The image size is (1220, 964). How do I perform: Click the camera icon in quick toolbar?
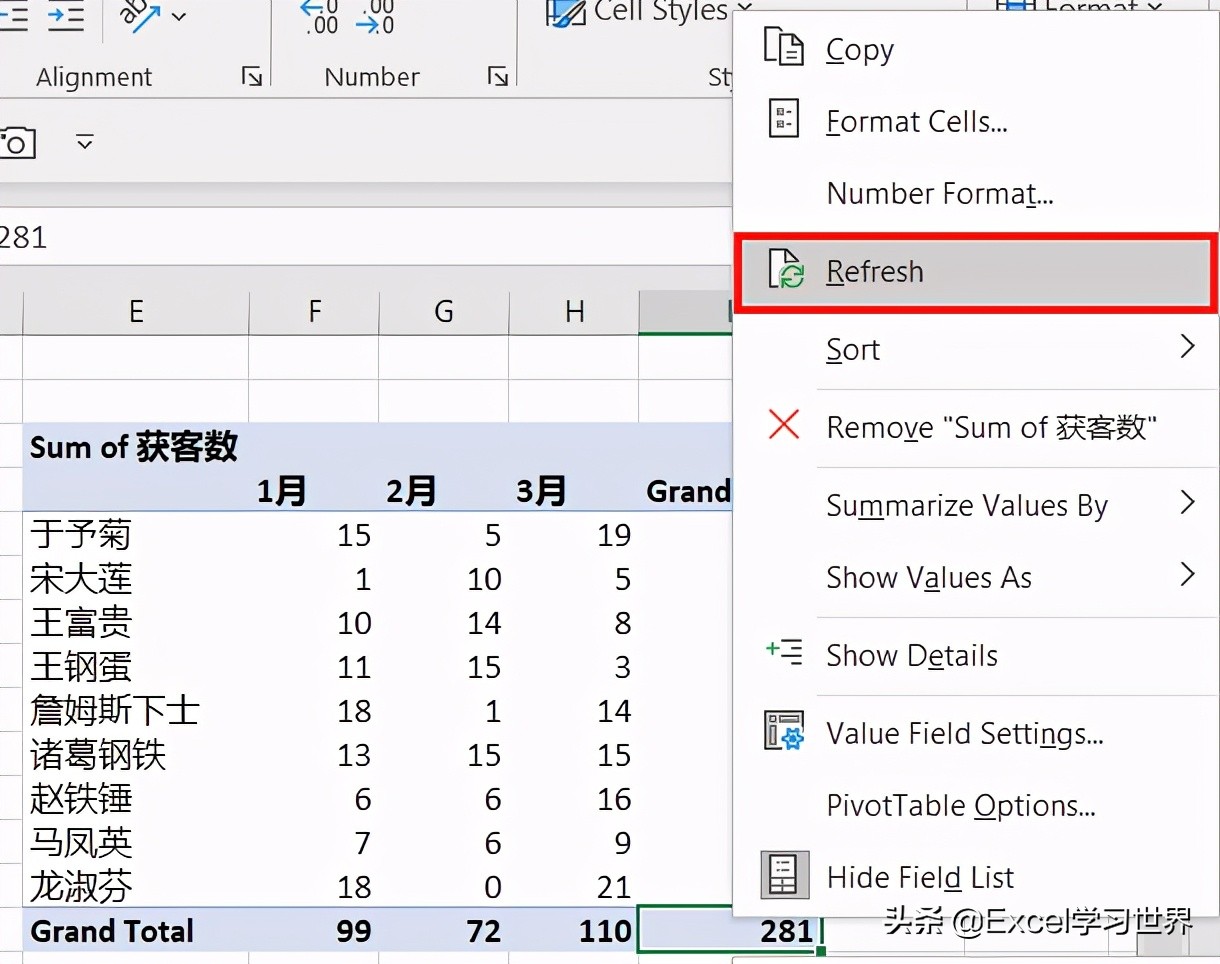pyautogui.click(x=15, y=143)
